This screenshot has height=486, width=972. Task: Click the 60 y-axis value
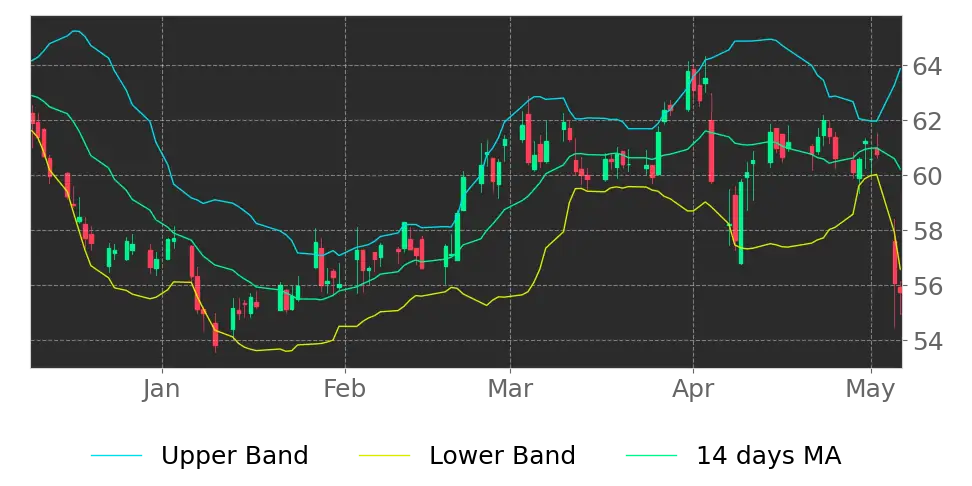(927, 176)
